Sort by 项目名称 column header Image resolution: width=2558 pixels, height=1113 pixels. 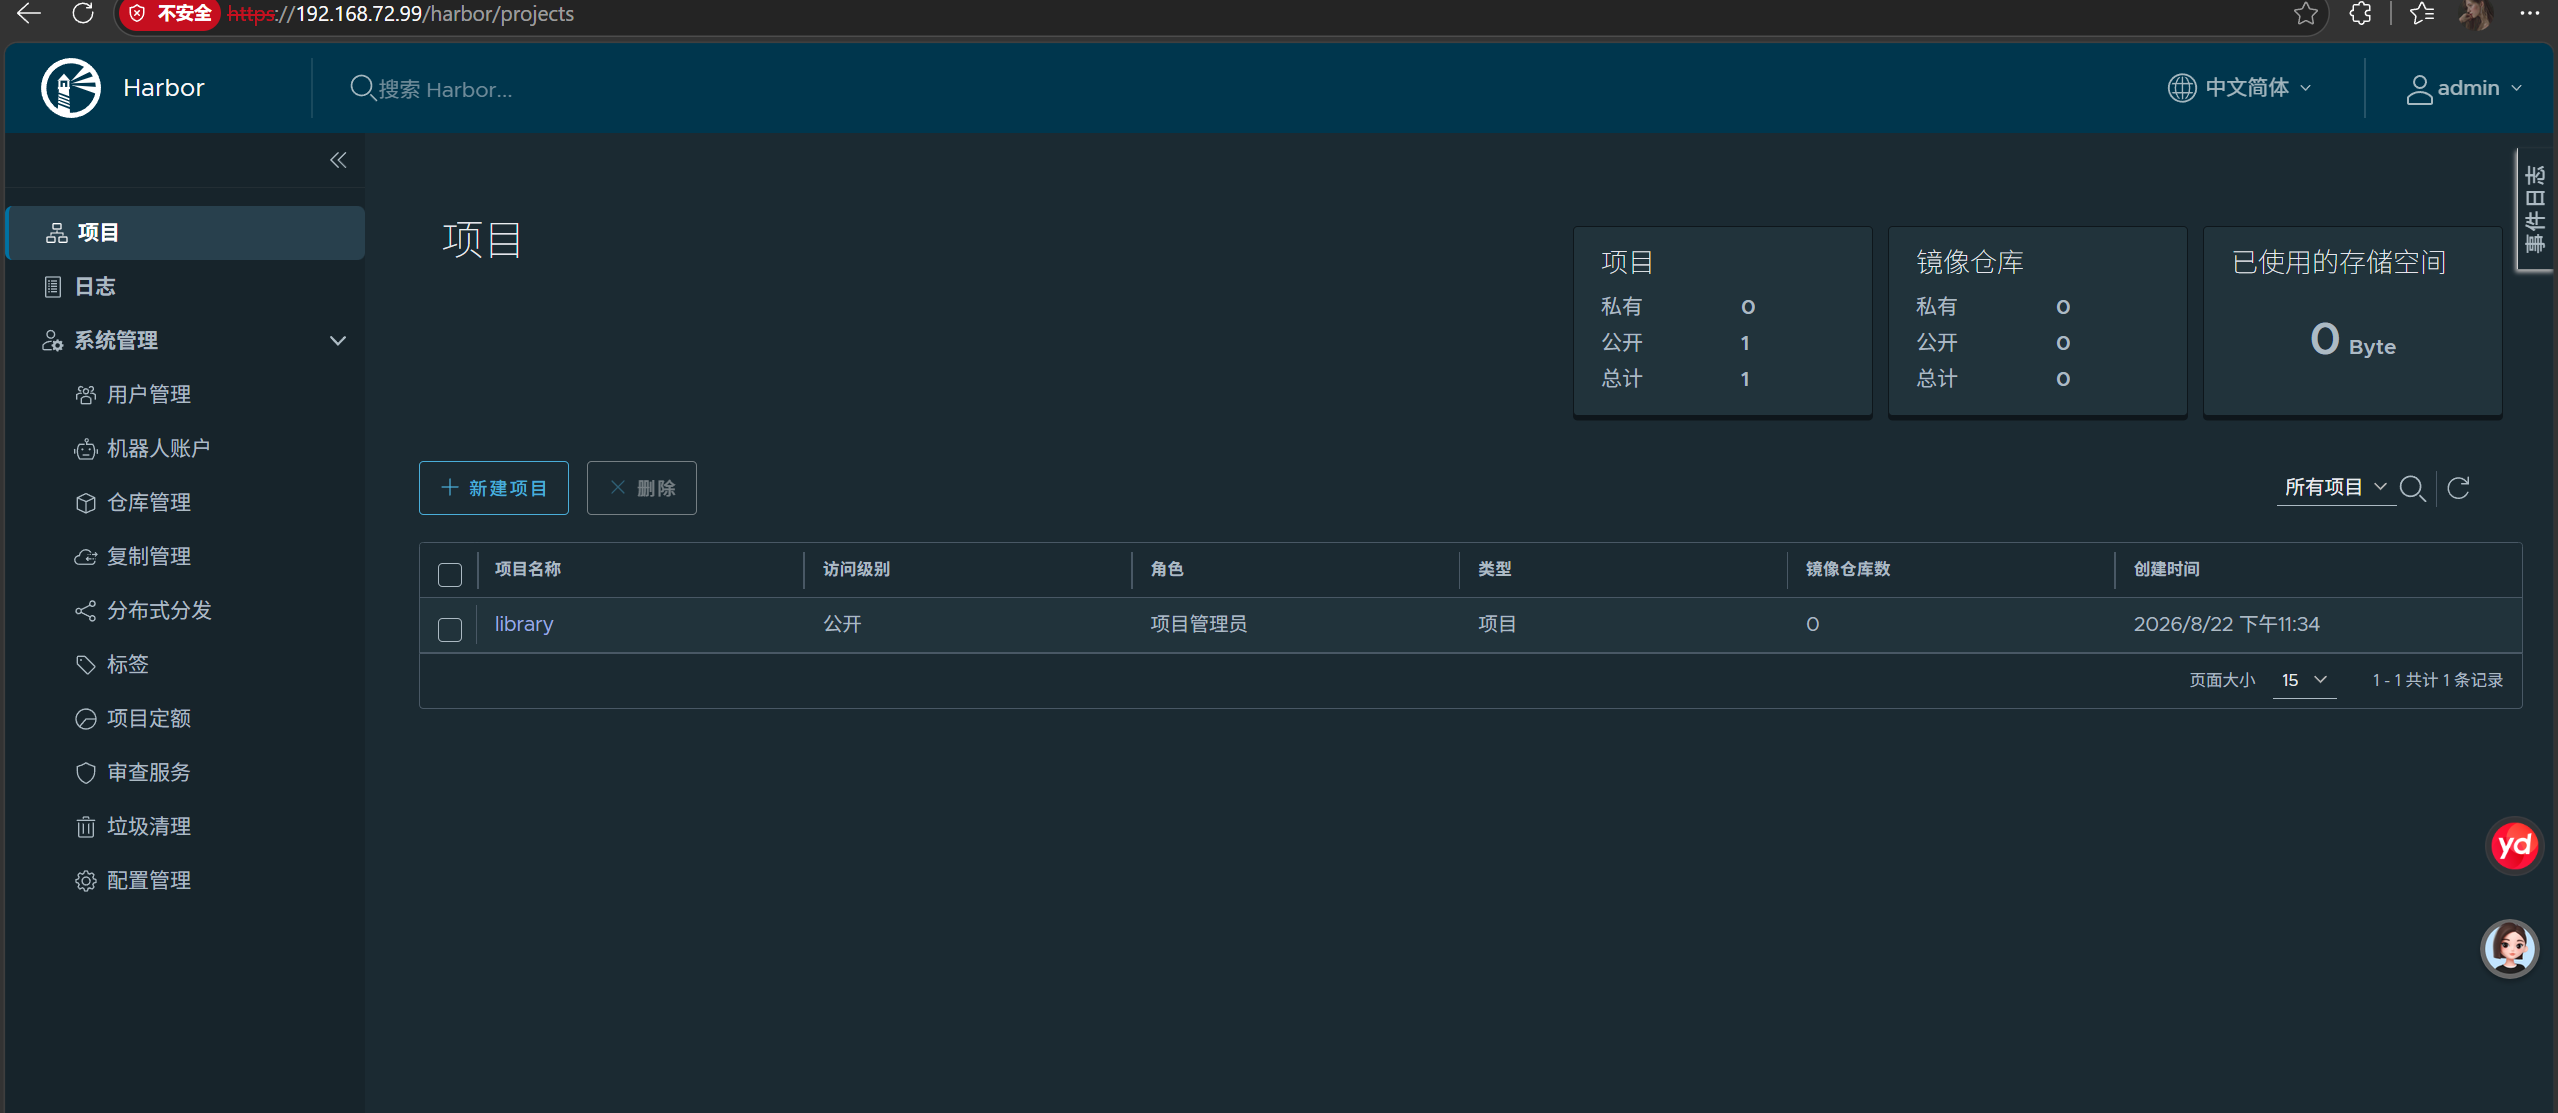[x=528, y=569]
